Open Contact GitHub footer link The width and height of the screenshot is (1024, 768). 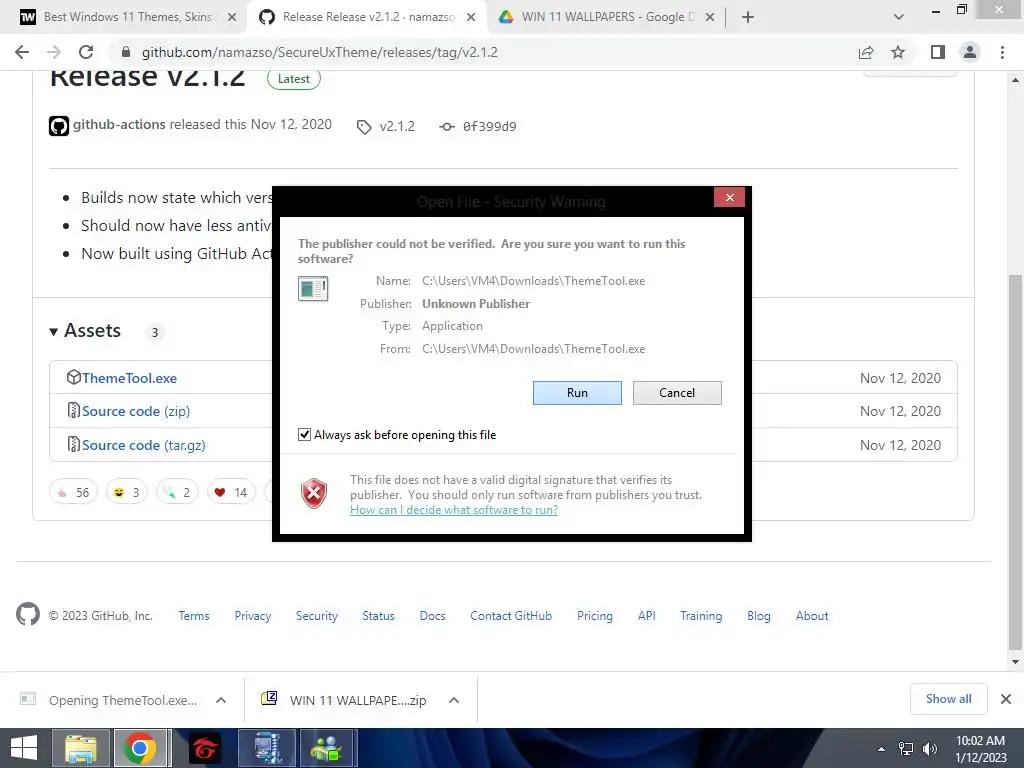(x=511, y=616)
